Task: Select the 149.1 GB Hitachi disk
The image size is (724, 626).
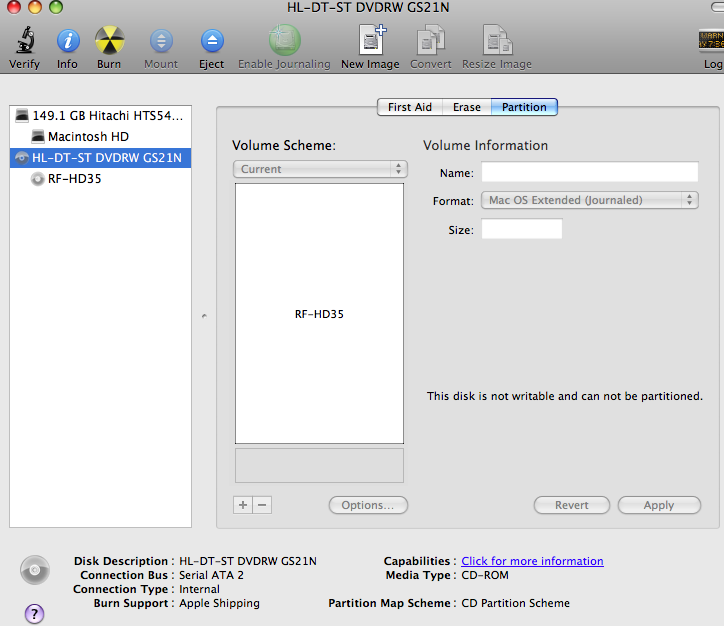Action: tap(100, 115)
